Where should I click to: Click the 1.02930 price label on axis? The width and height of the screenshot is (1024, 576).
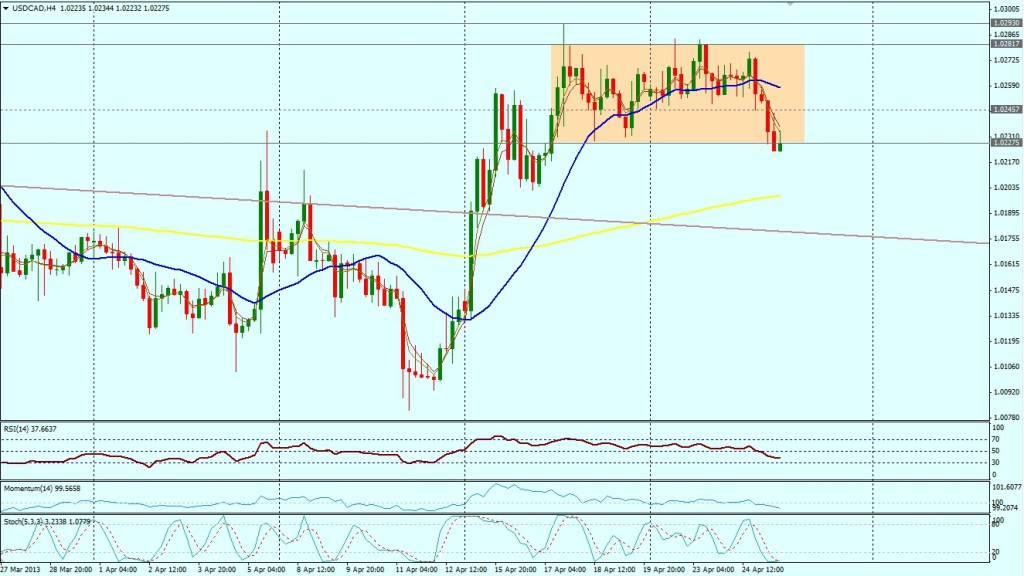coord(1005,22)
